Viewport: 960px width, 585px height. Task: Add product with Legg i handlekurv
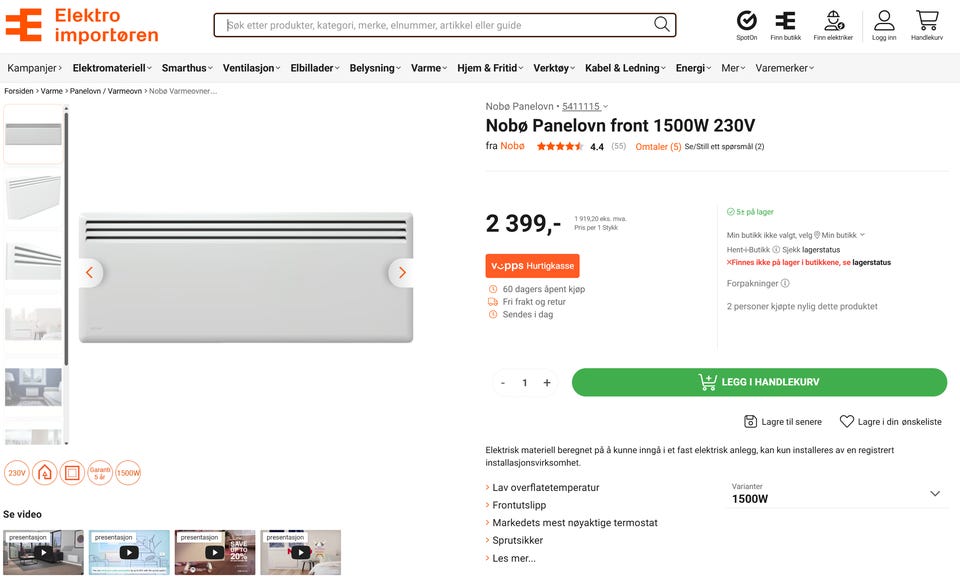759,382
